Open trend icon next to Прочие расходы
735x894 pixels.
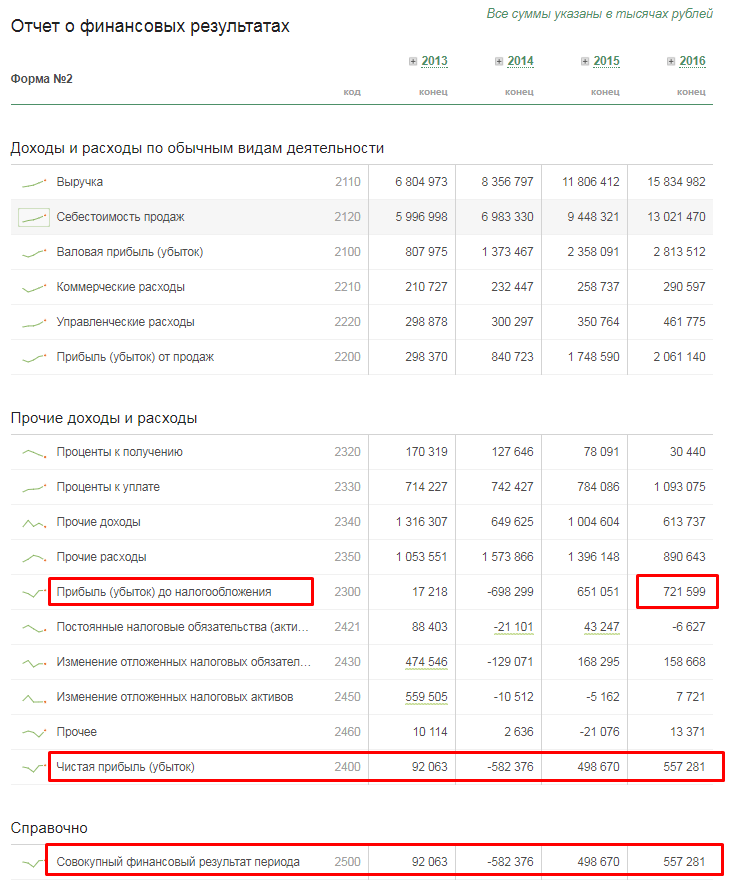click(x=34, y=558)
